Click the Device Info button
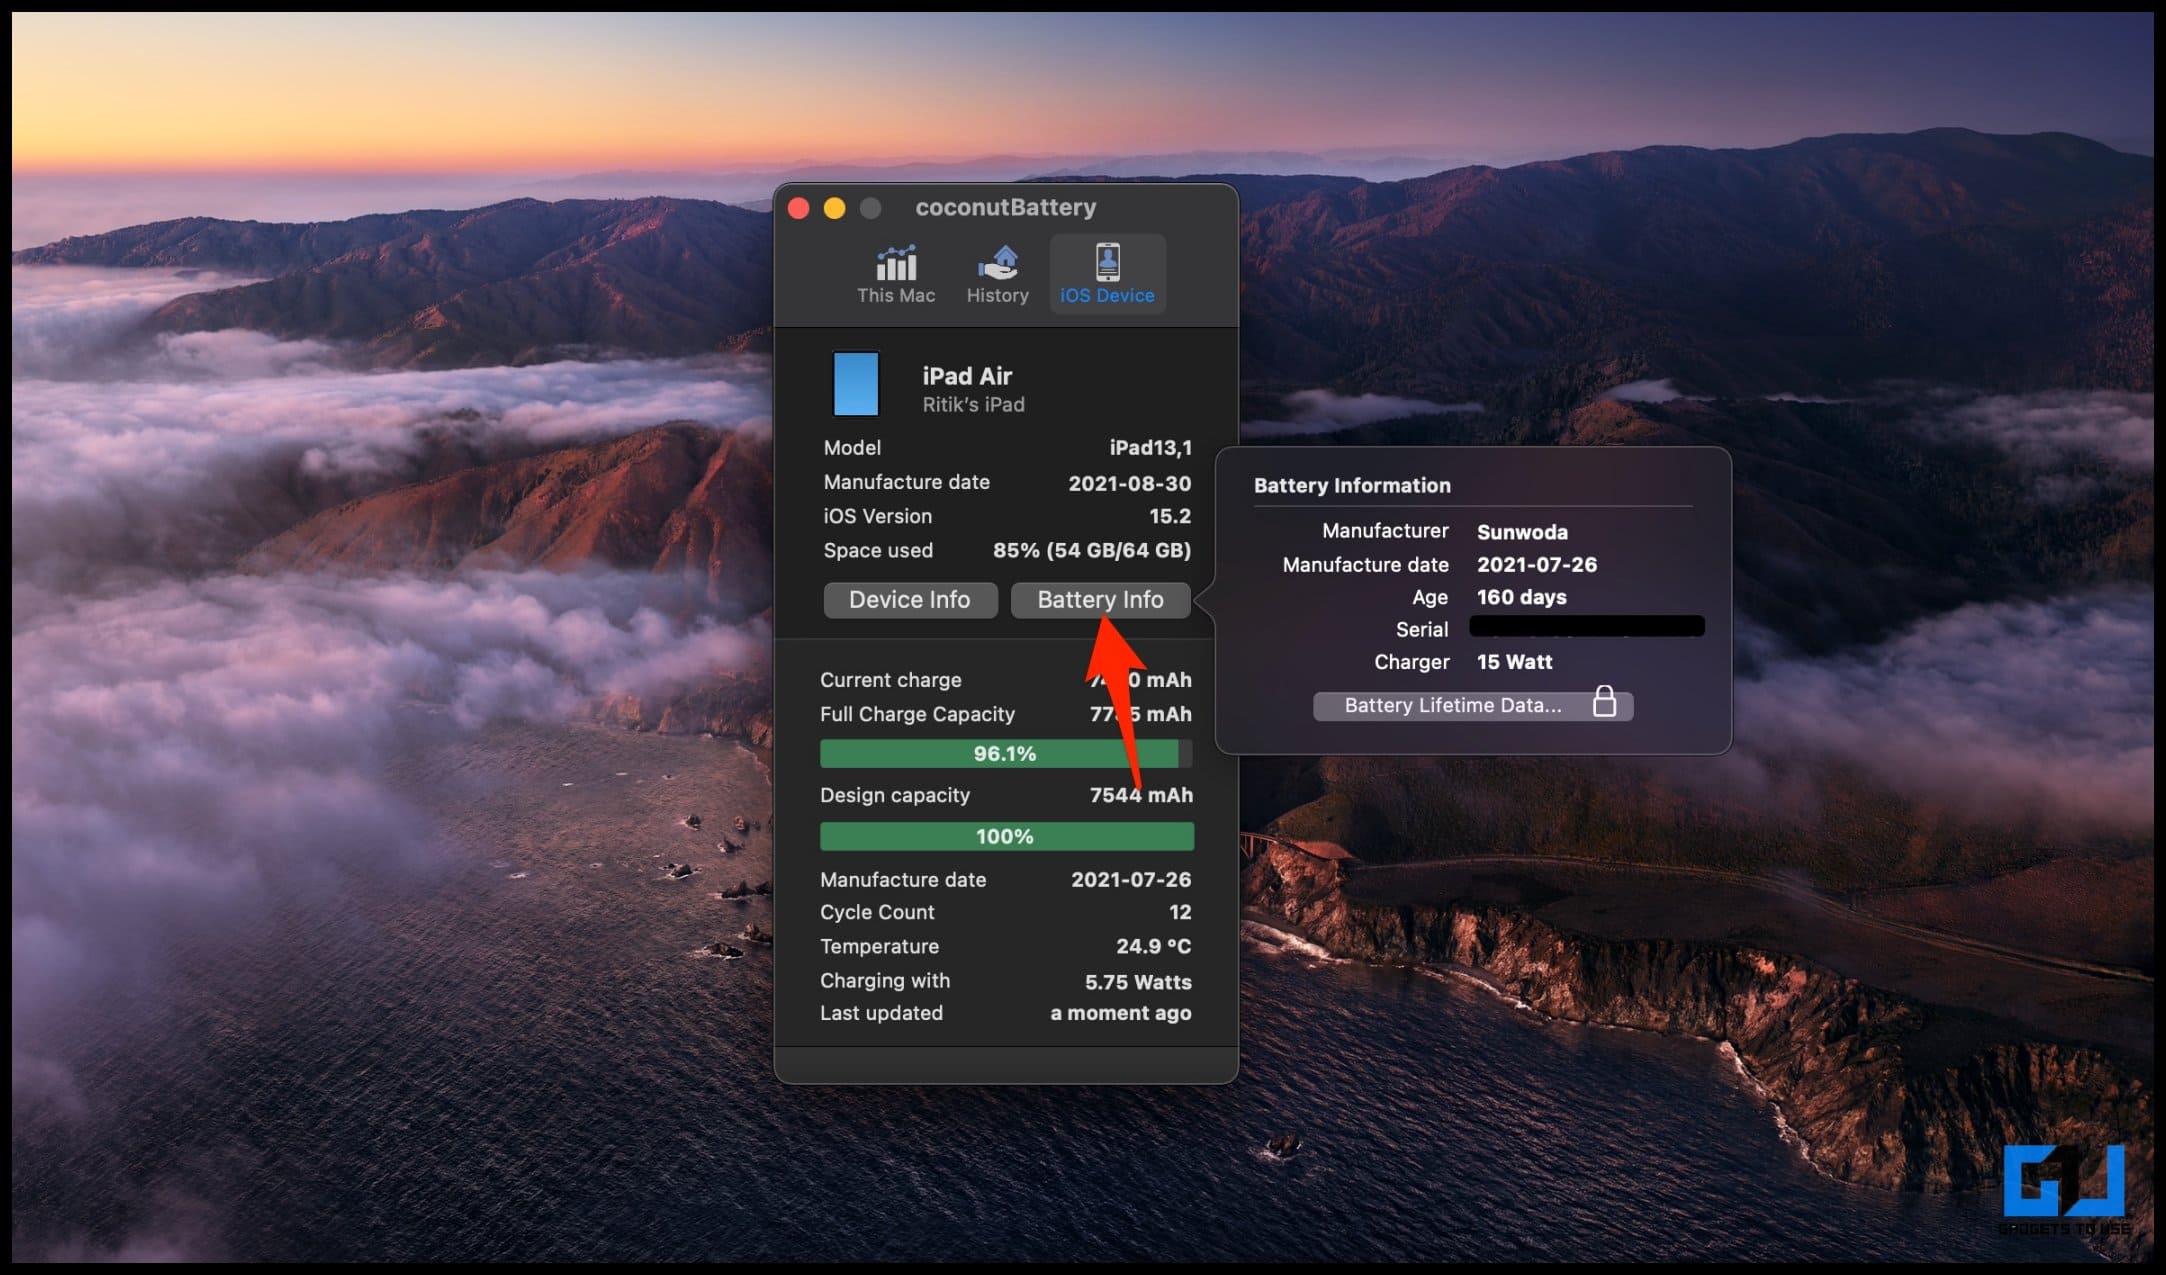The height and width of the screenshot is (1275, 2166). [910, 600]
